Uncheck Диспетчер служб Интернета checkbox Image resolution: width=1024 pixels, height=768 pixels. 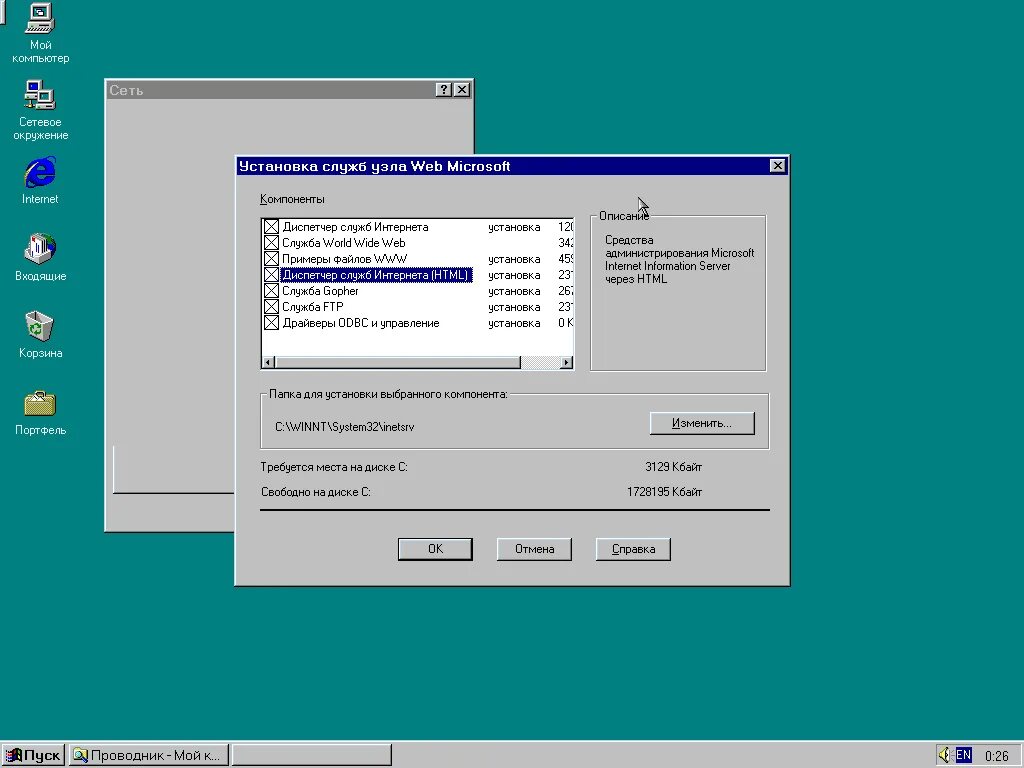(271, 227)
